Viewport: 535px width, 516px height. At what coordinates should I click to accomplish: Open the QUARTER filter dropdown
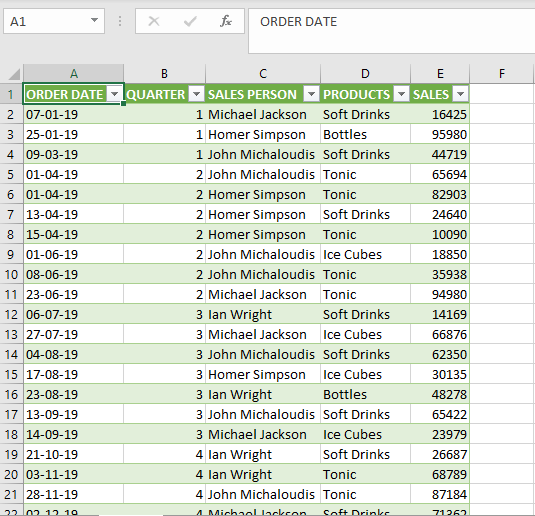pyautogui.click(x=197, y=94)
